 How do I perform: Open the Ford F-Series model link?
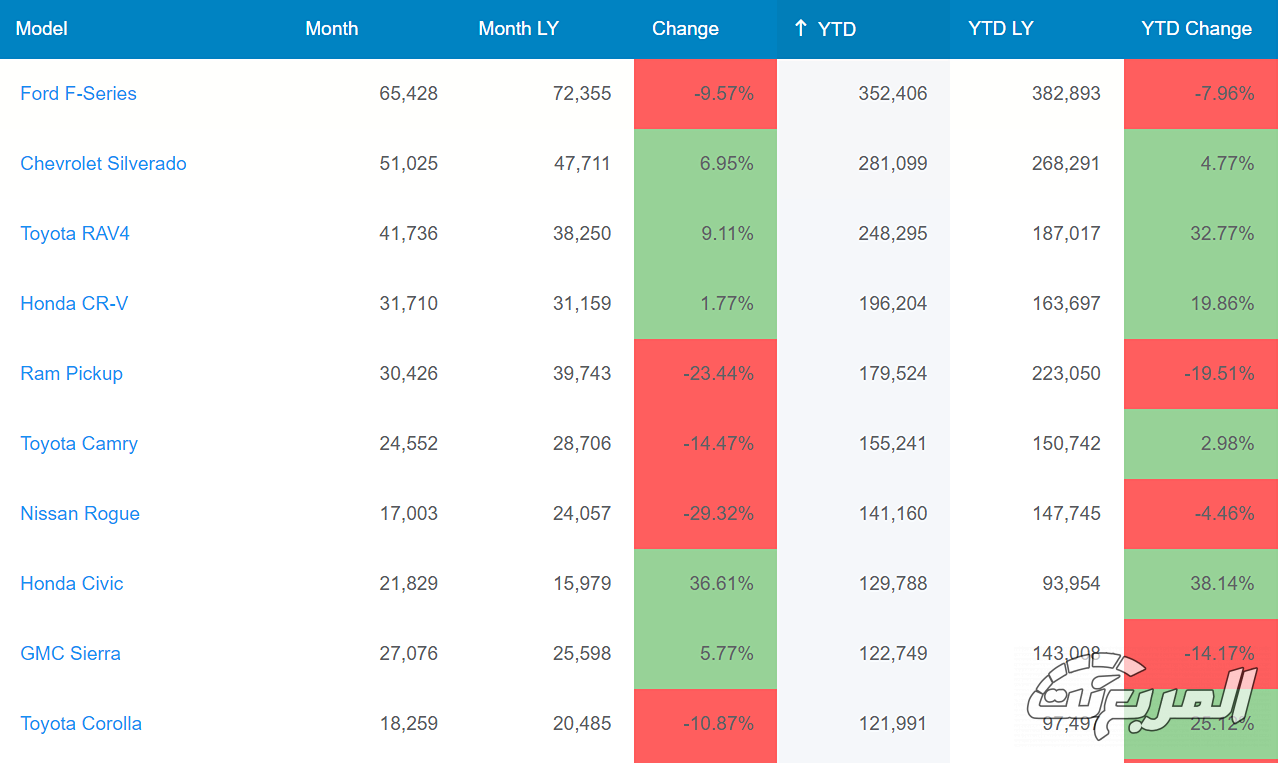[x=78, y=93]
